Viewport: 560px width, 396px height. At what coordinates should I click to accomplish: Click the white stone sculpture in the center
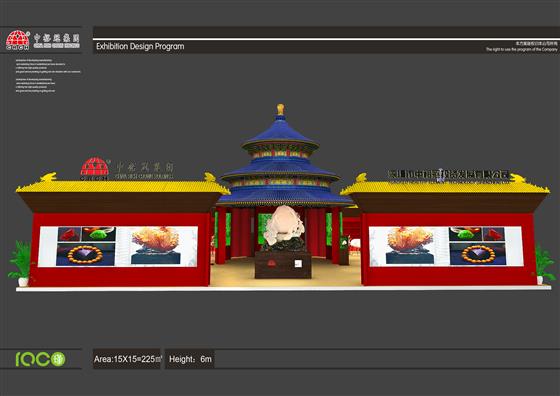click(284, 225)
